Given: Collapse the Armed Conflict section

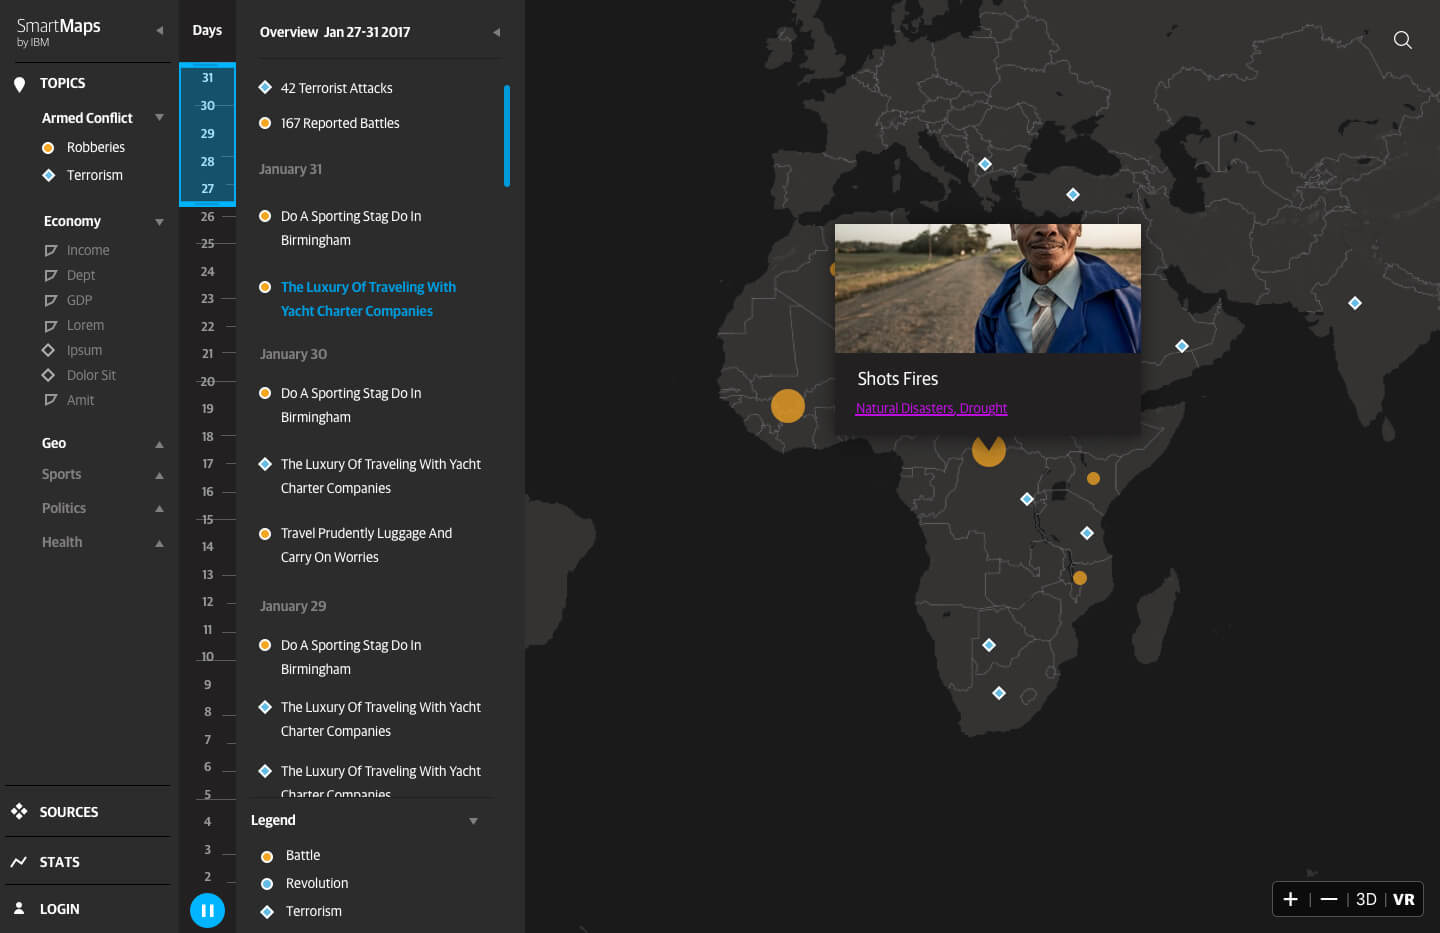Looking at the screenshot, I should (159, 117).
